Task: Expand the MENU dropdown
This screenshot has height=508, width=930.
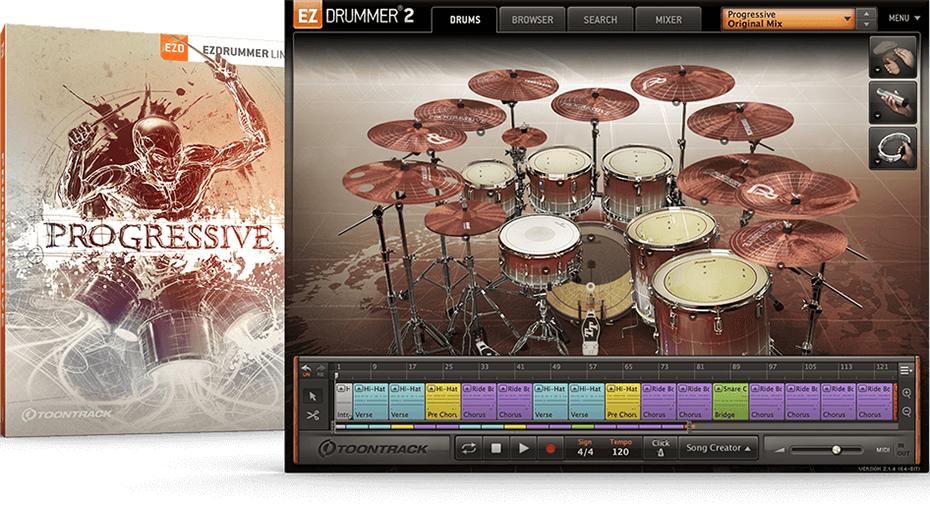Action: coord(903,18)
